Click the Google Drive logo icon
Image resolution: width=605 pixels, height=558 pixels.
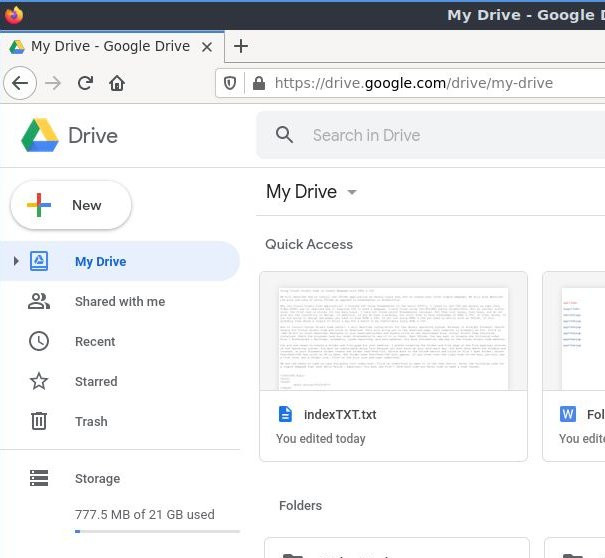(40, 135)
